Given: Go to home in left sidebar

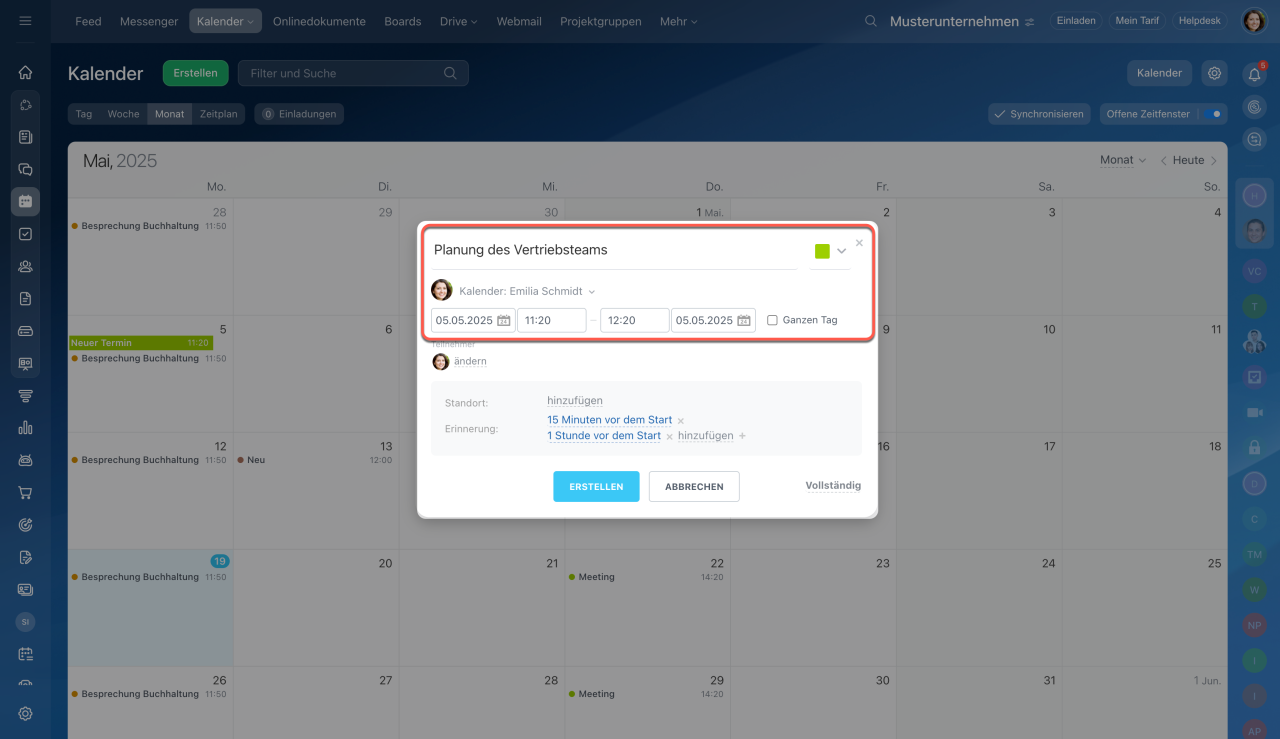Looking at the screenshot, I should pos(25,72).
